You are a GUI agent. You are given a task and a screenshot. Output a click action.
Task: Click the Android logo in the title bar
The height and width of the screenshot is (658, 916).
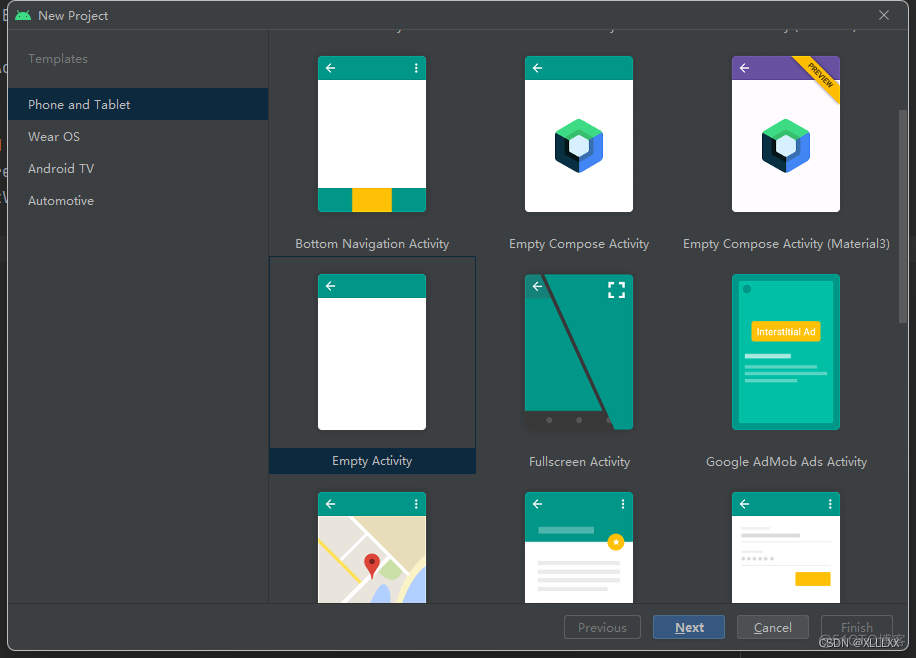(x=23, y=15)
